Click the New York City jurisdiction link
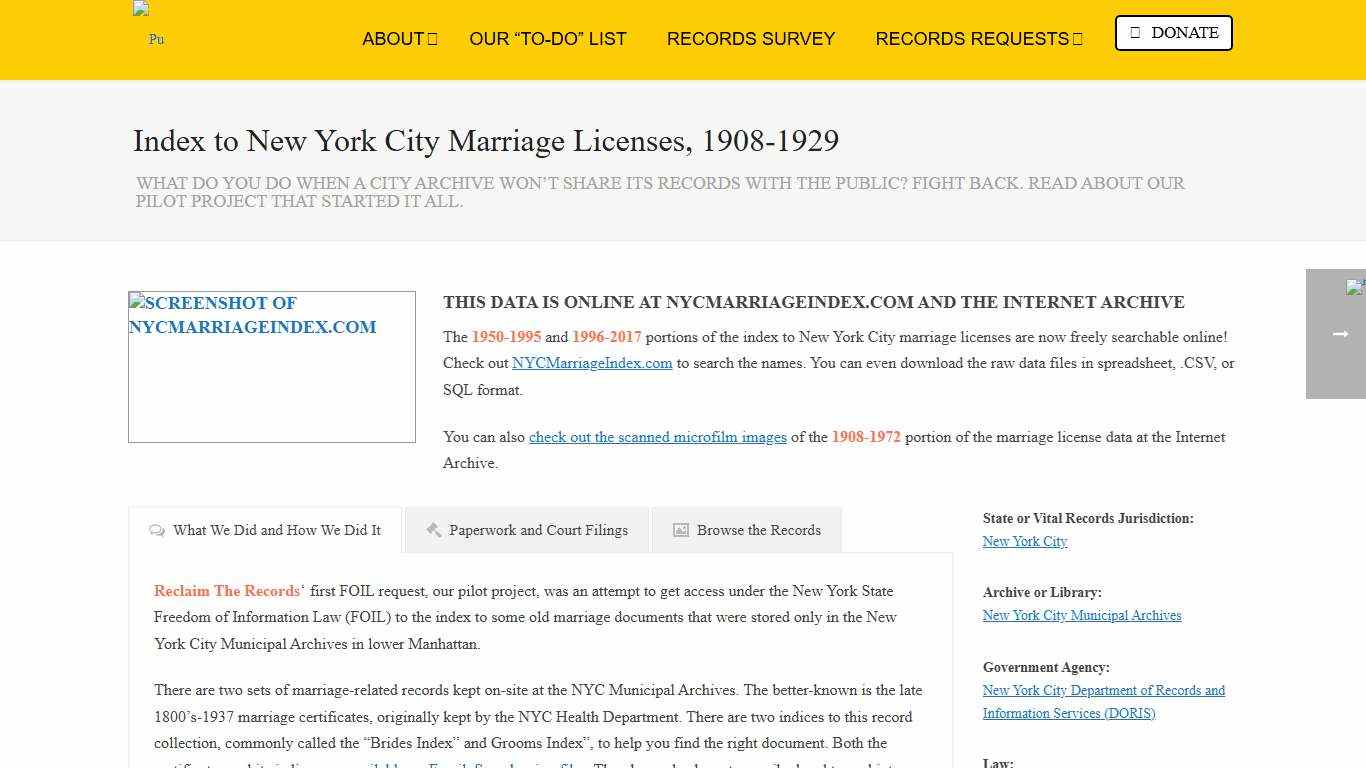1366x768 pixels. tap(1024, 541)
